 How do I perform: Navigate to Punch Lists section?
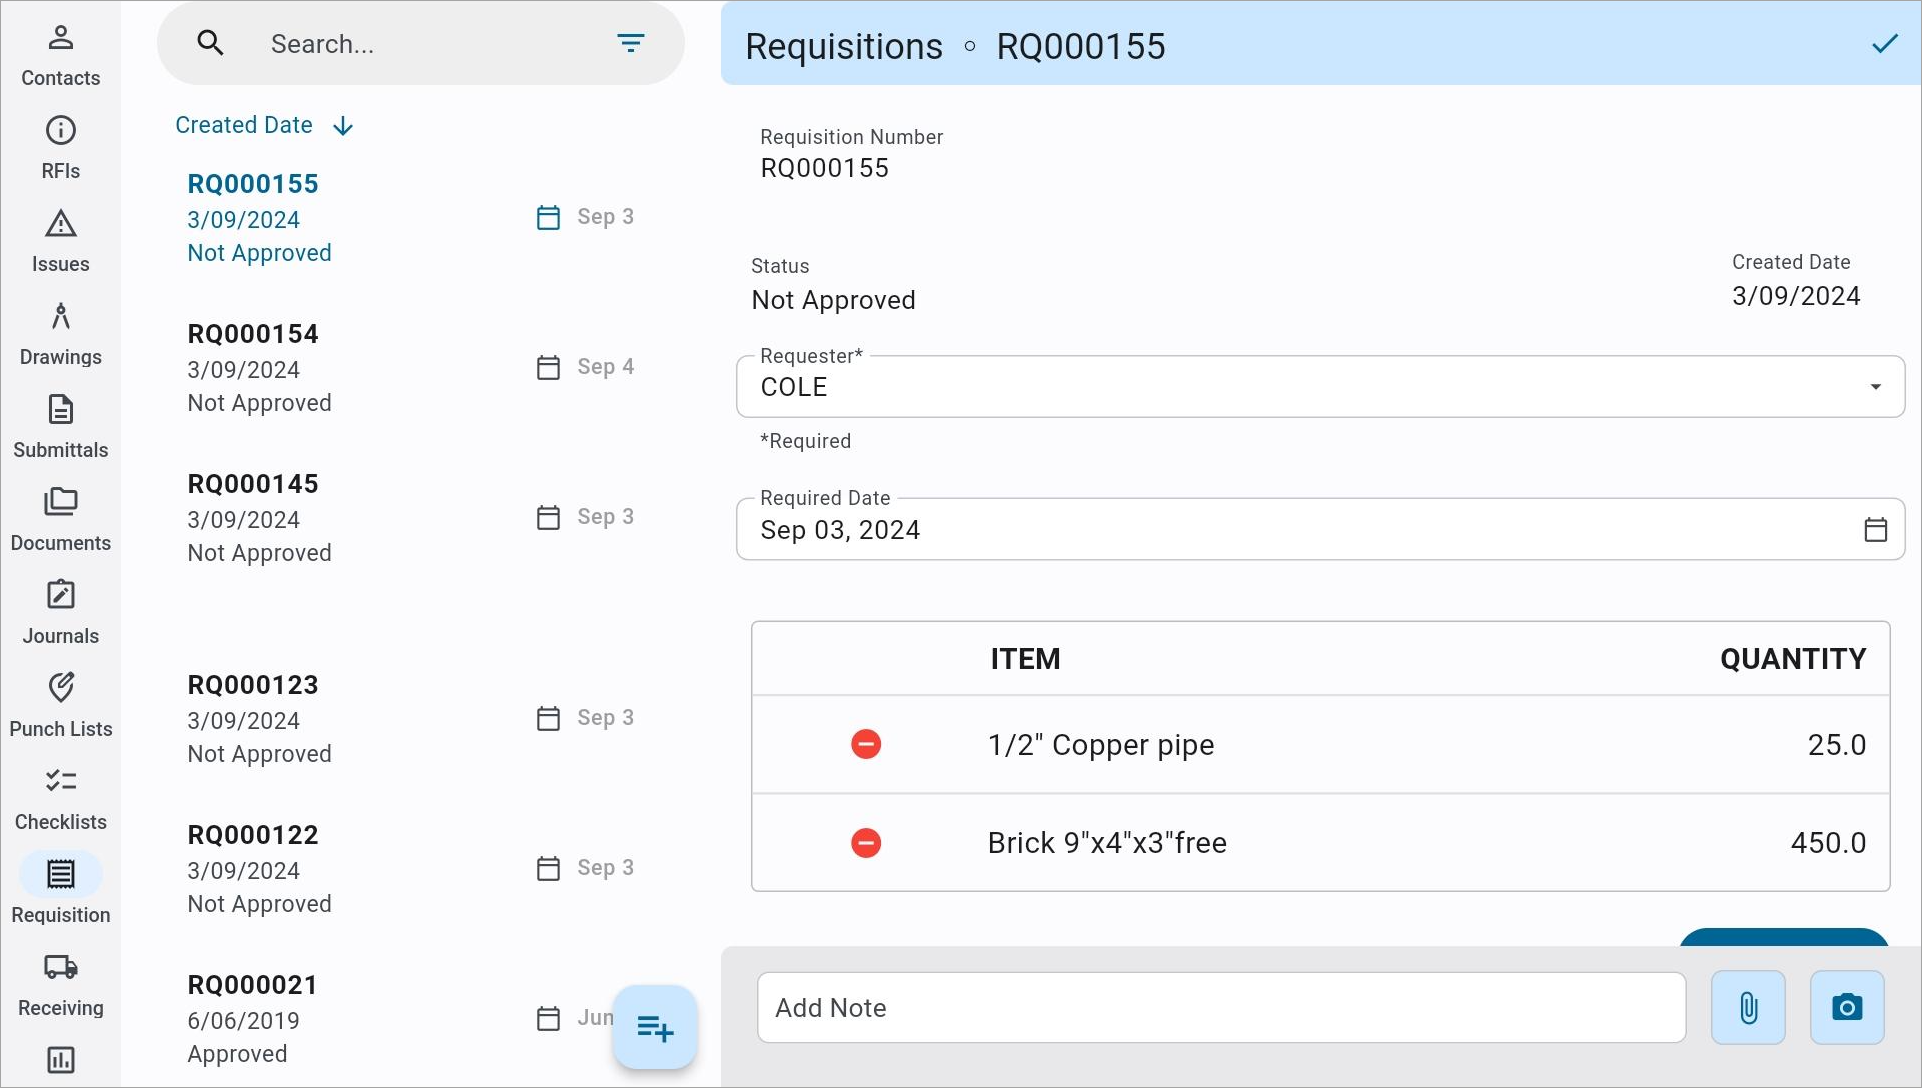59,704
